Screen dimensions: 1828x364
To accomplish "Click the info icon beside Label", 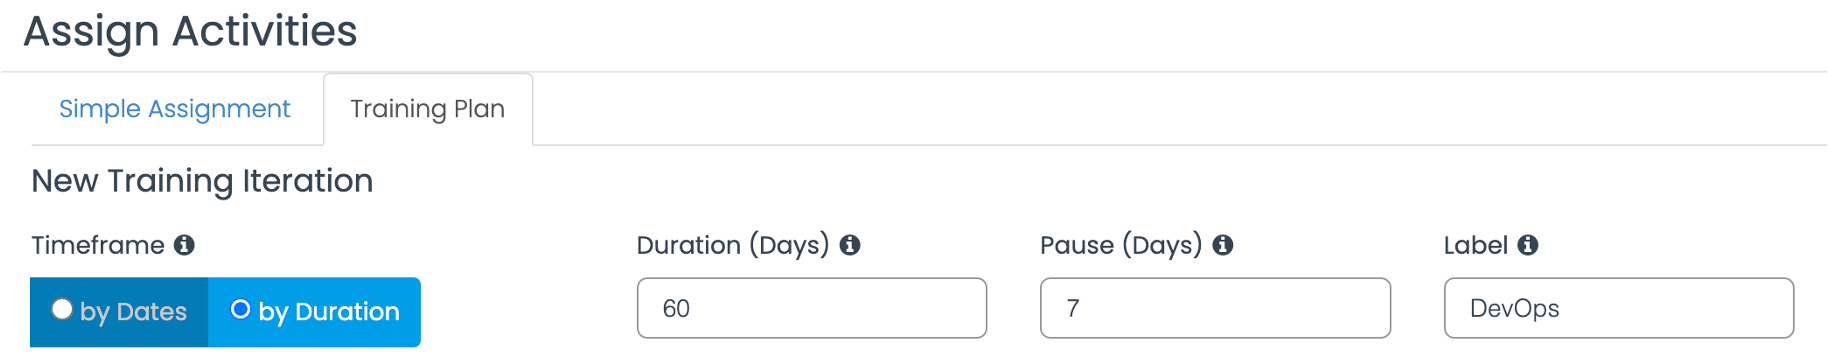I will [x=1528, y=245].
